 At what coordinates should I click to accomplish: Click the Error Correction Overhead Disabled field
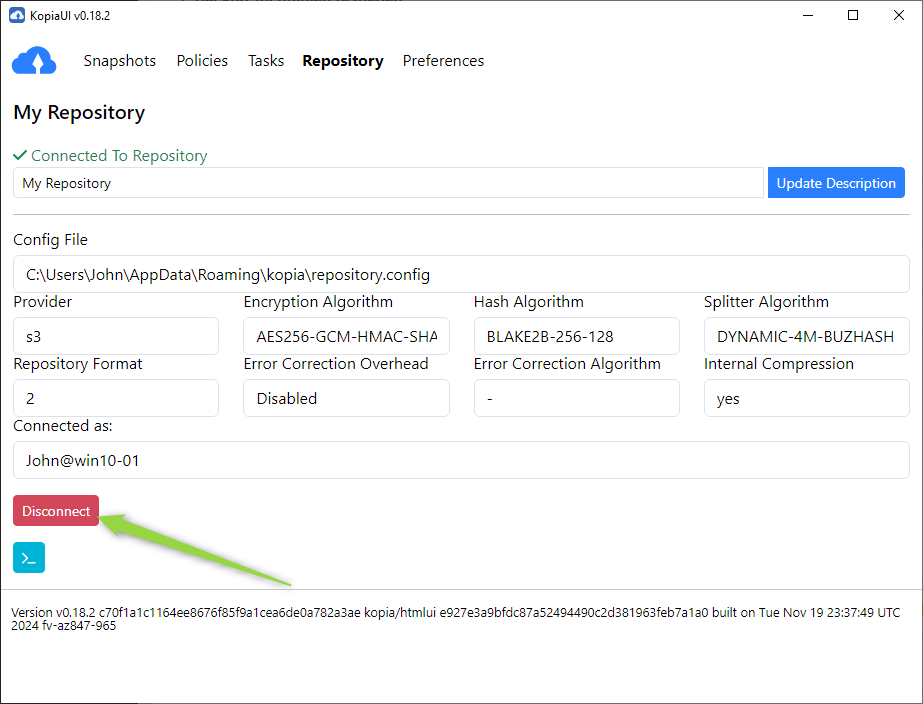point(346,399)
